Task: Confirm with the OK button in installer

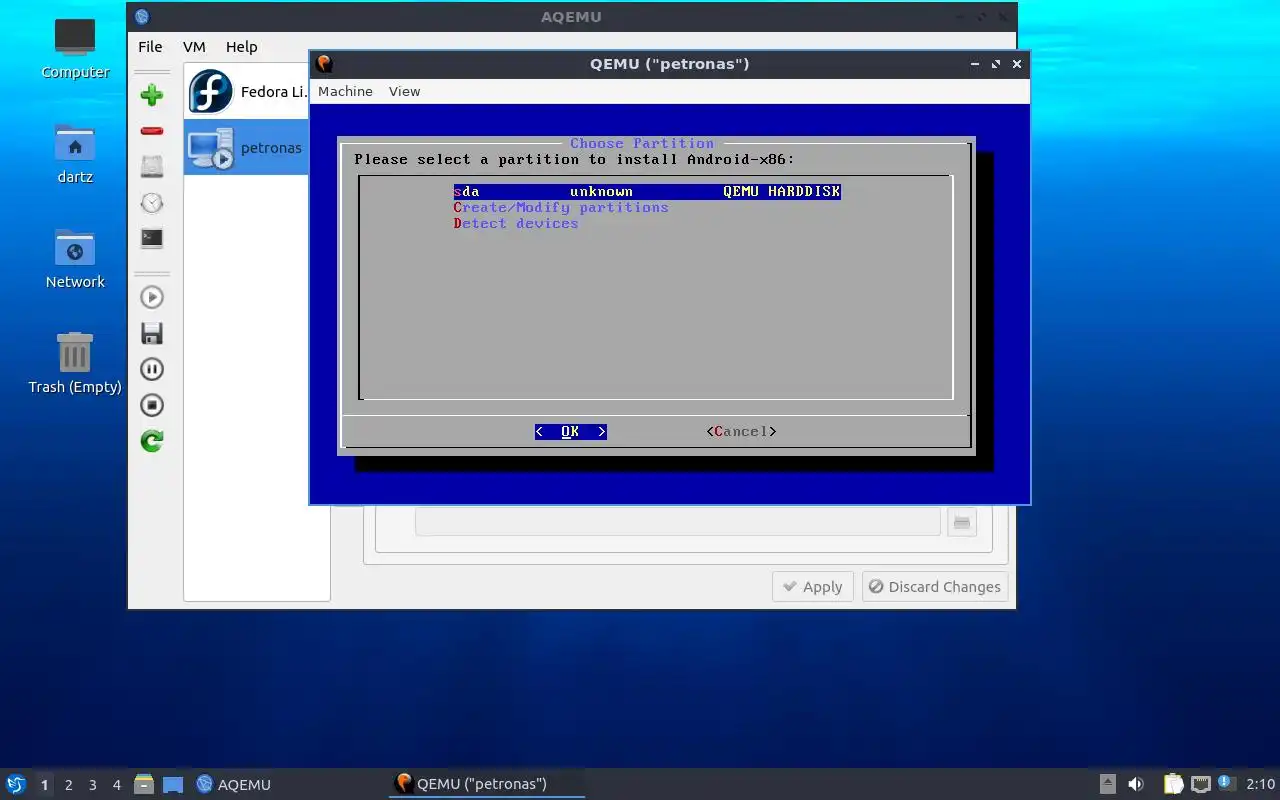Action: 570,431
